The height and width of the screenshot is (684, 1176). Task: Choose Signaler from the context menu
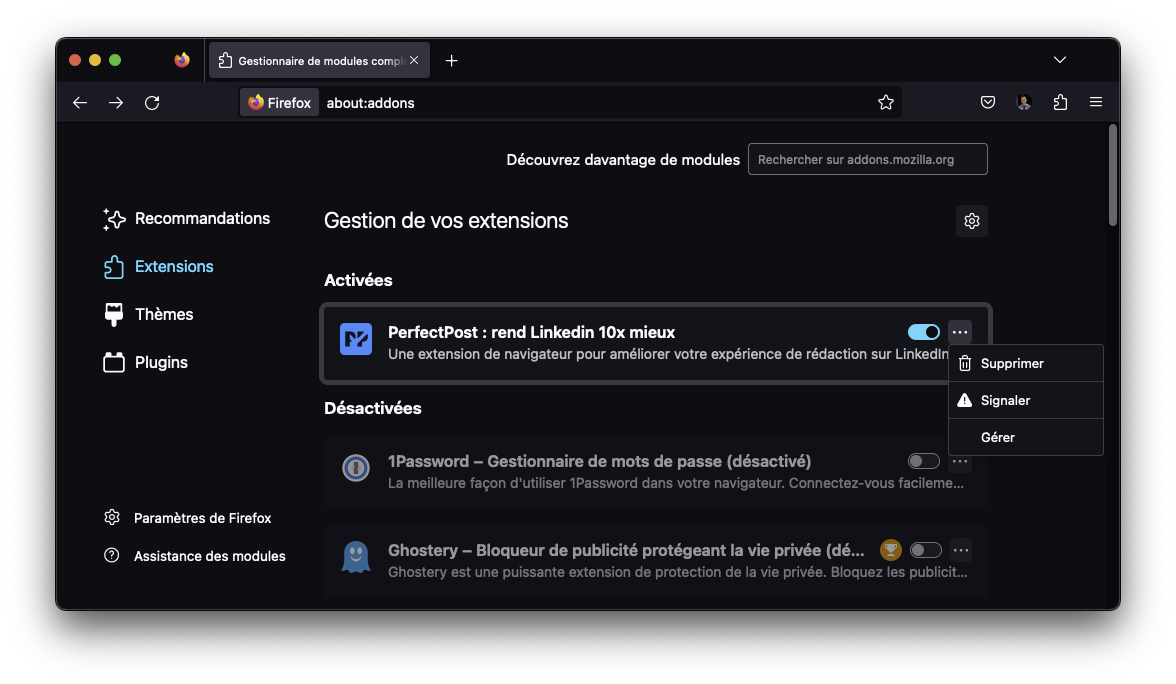[x=1026, y=400]
